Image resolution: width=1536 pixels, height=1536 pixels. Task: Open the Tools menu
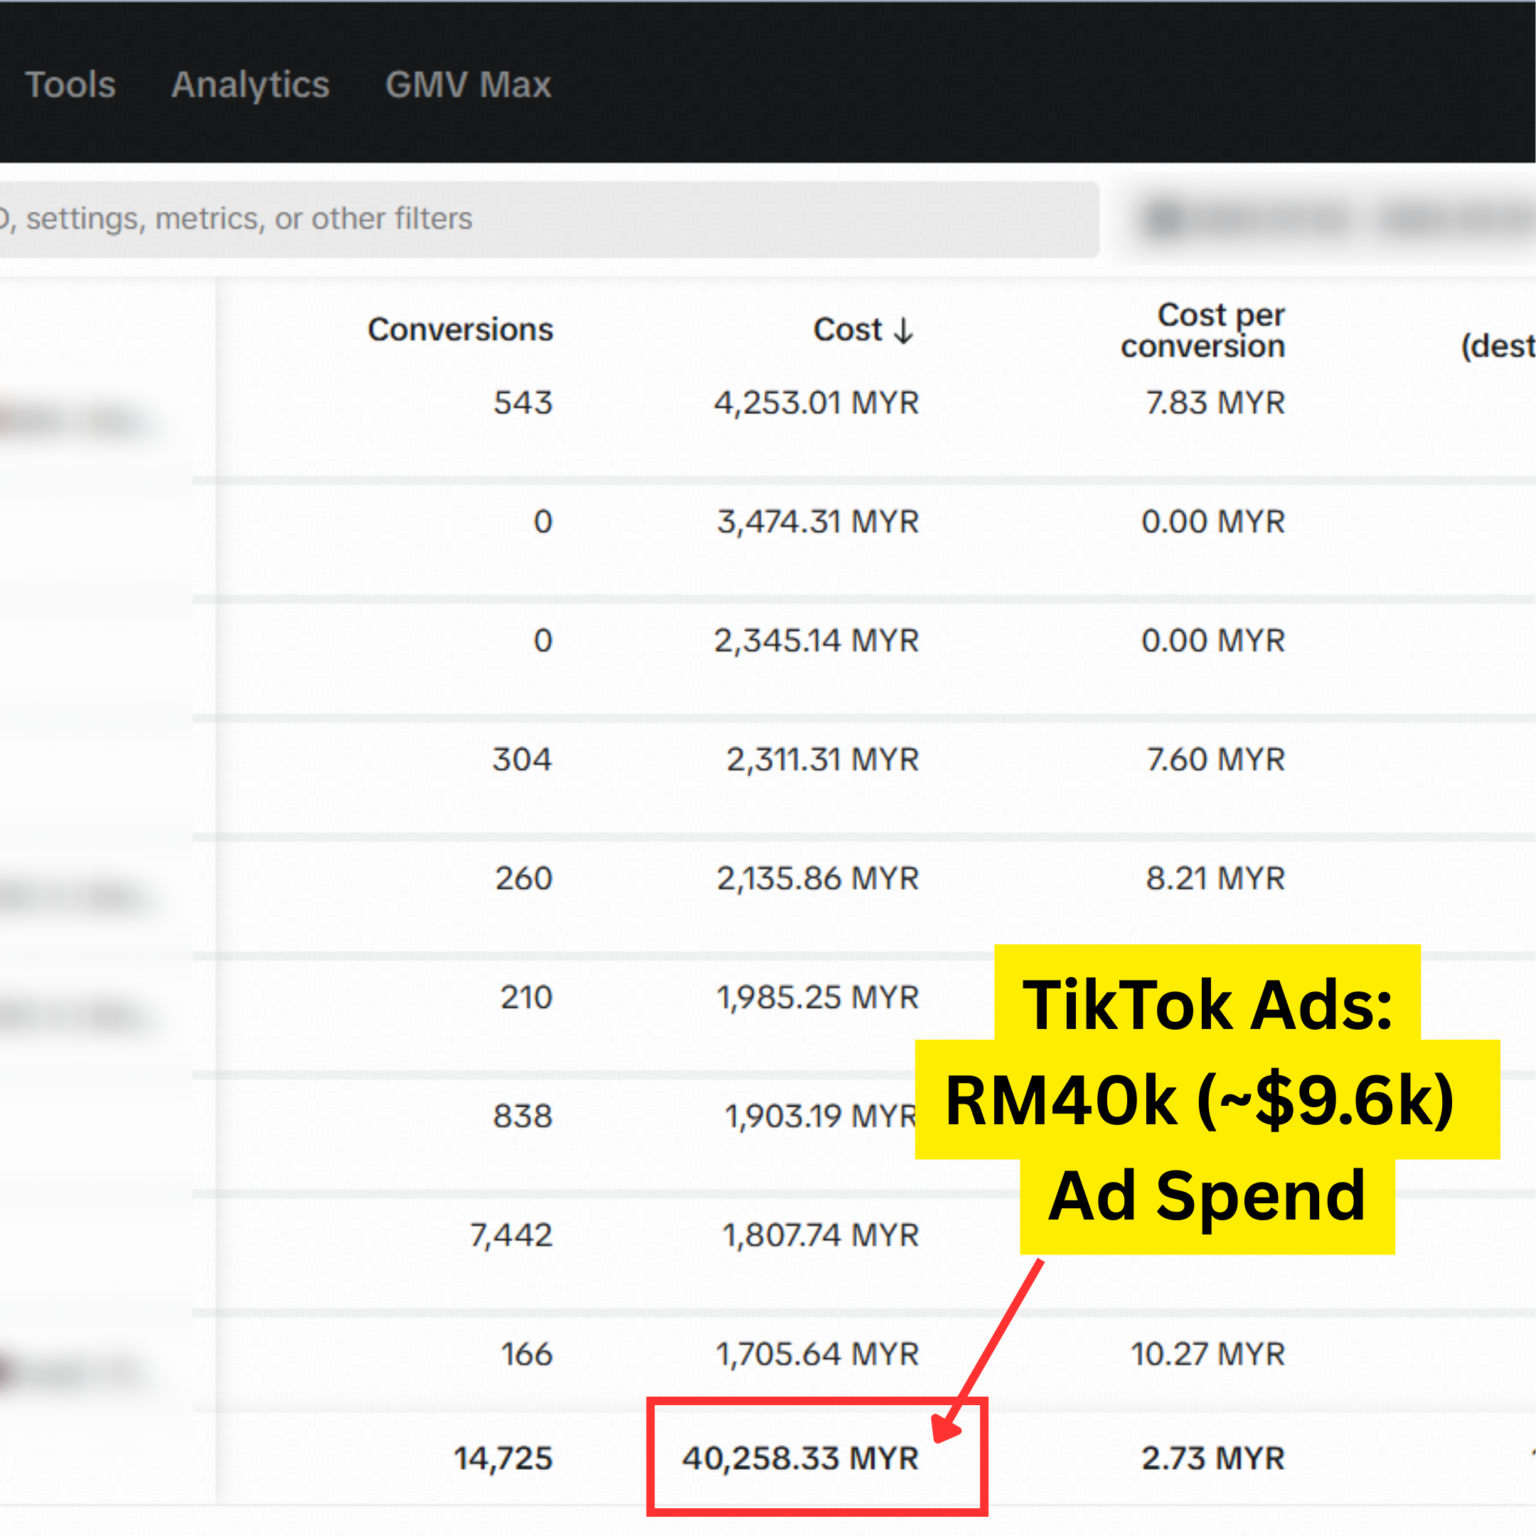pyautogui.click(x=70, y=85)
